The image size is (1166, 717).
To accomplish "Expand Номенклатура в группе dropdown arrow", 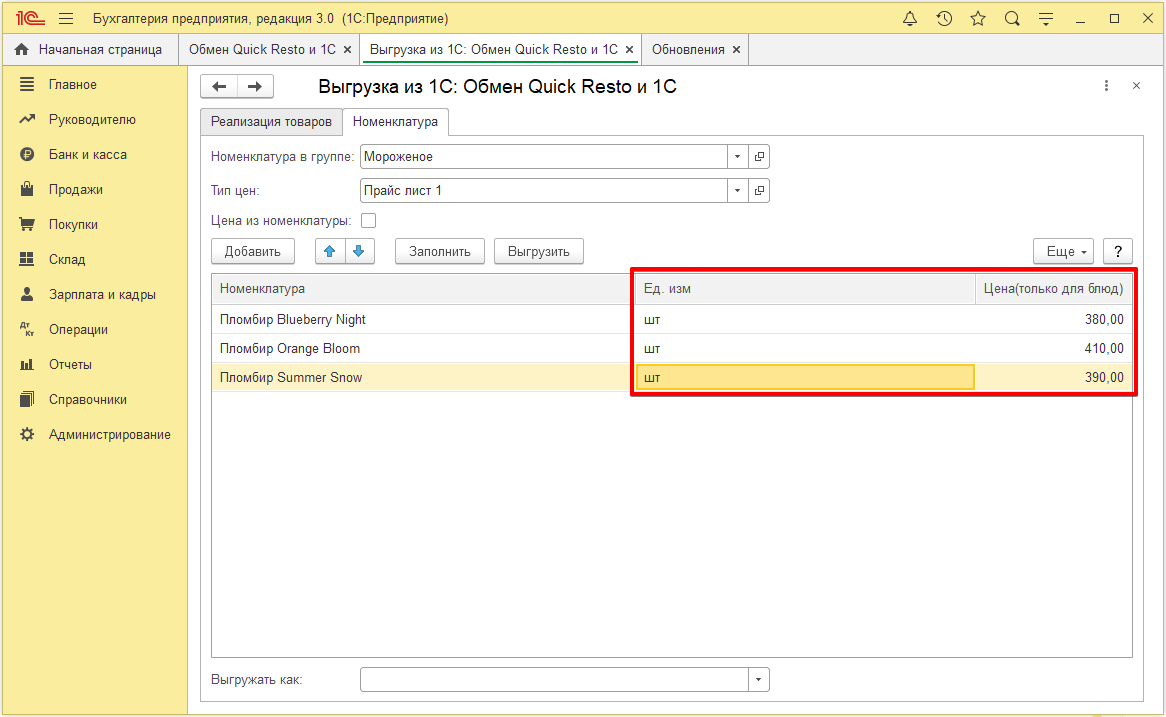I will click(x=737, y=157).
